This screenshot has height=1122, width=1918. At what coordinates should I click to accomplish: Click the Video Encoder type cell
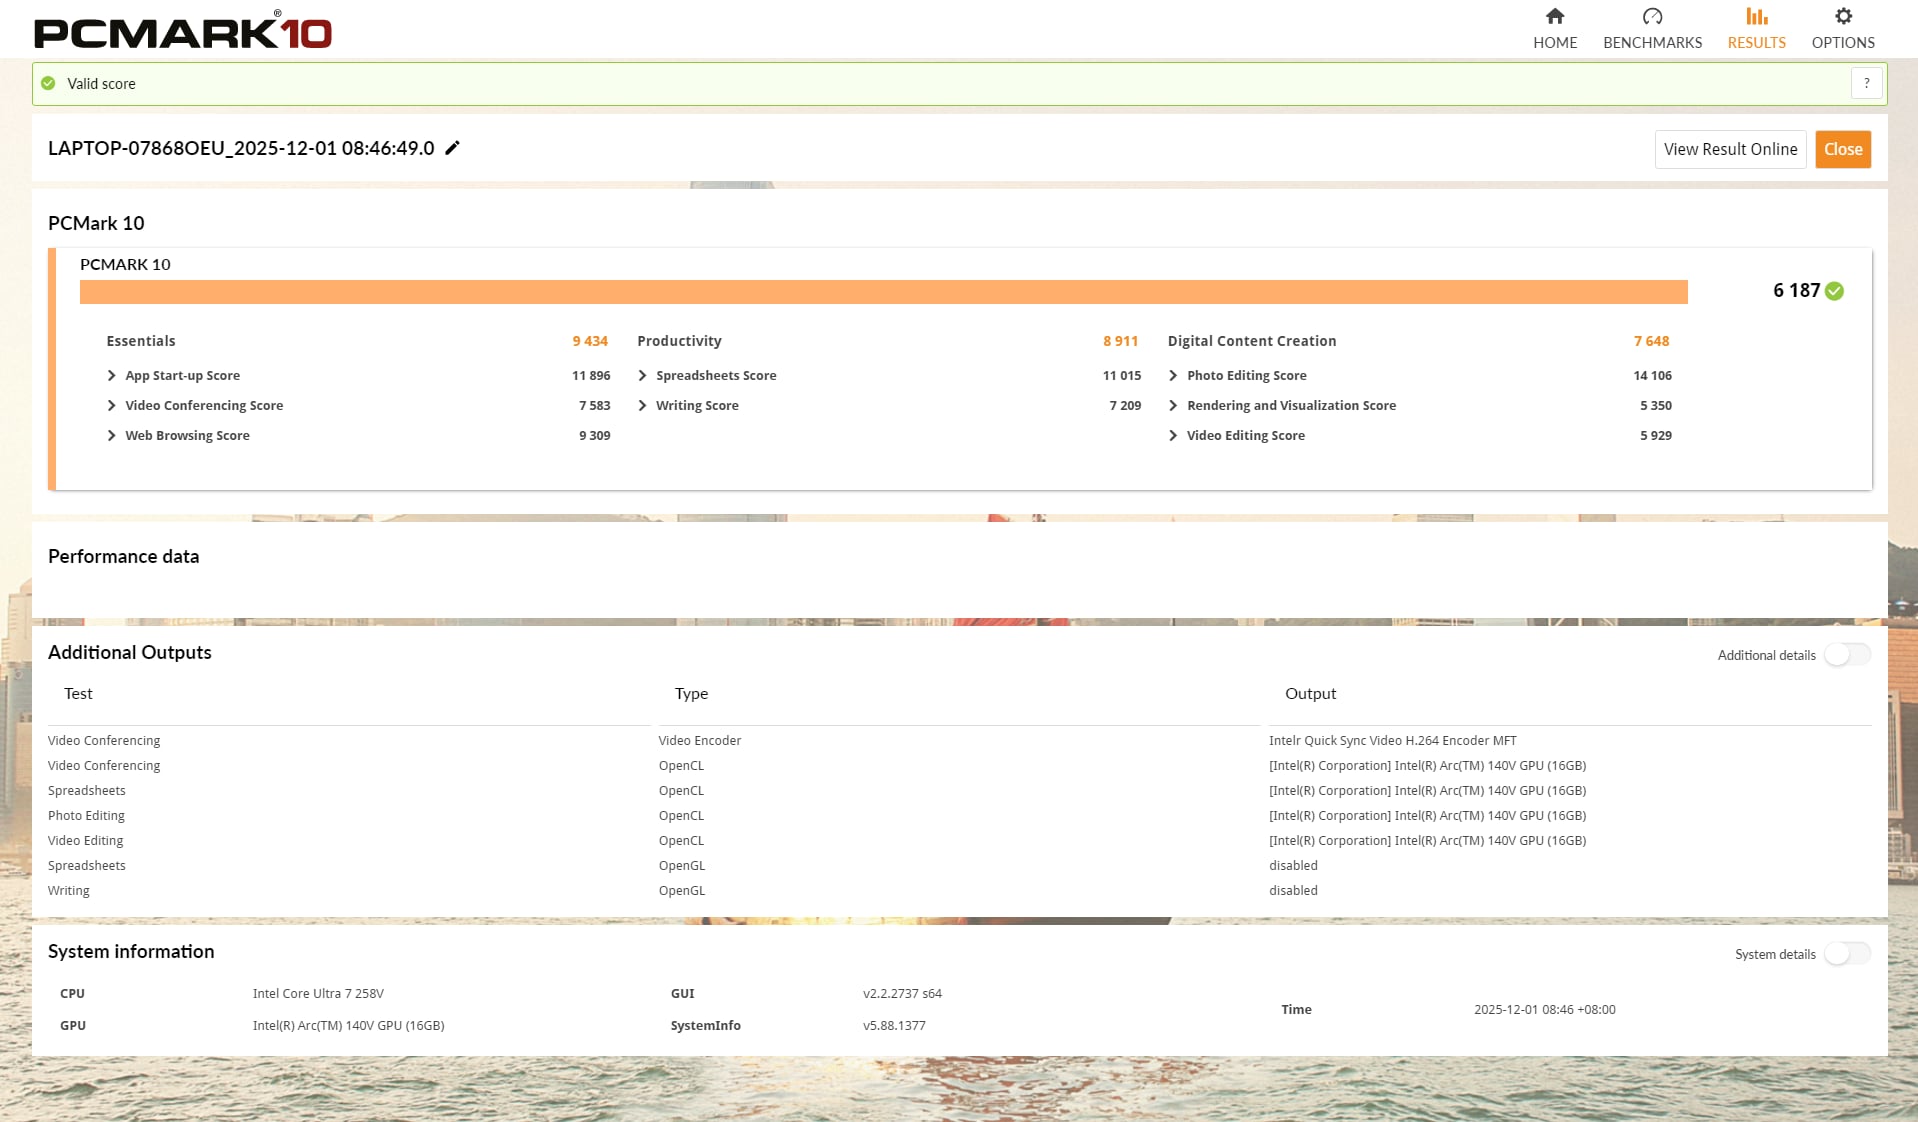coord(700,741)
